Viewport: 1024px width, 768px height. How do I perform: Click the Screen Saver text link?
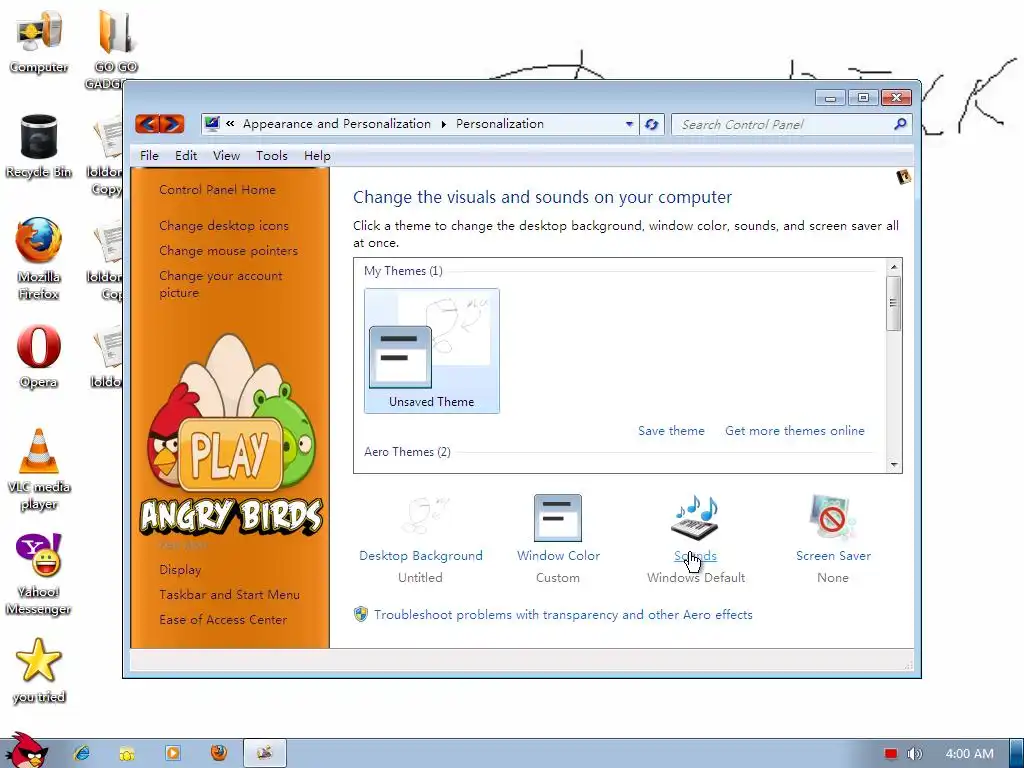[833, 555]
